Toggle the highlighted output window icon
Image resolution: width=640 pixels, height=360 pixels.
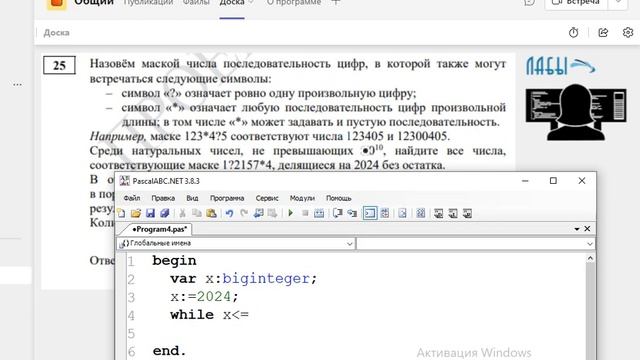[370, 213]
